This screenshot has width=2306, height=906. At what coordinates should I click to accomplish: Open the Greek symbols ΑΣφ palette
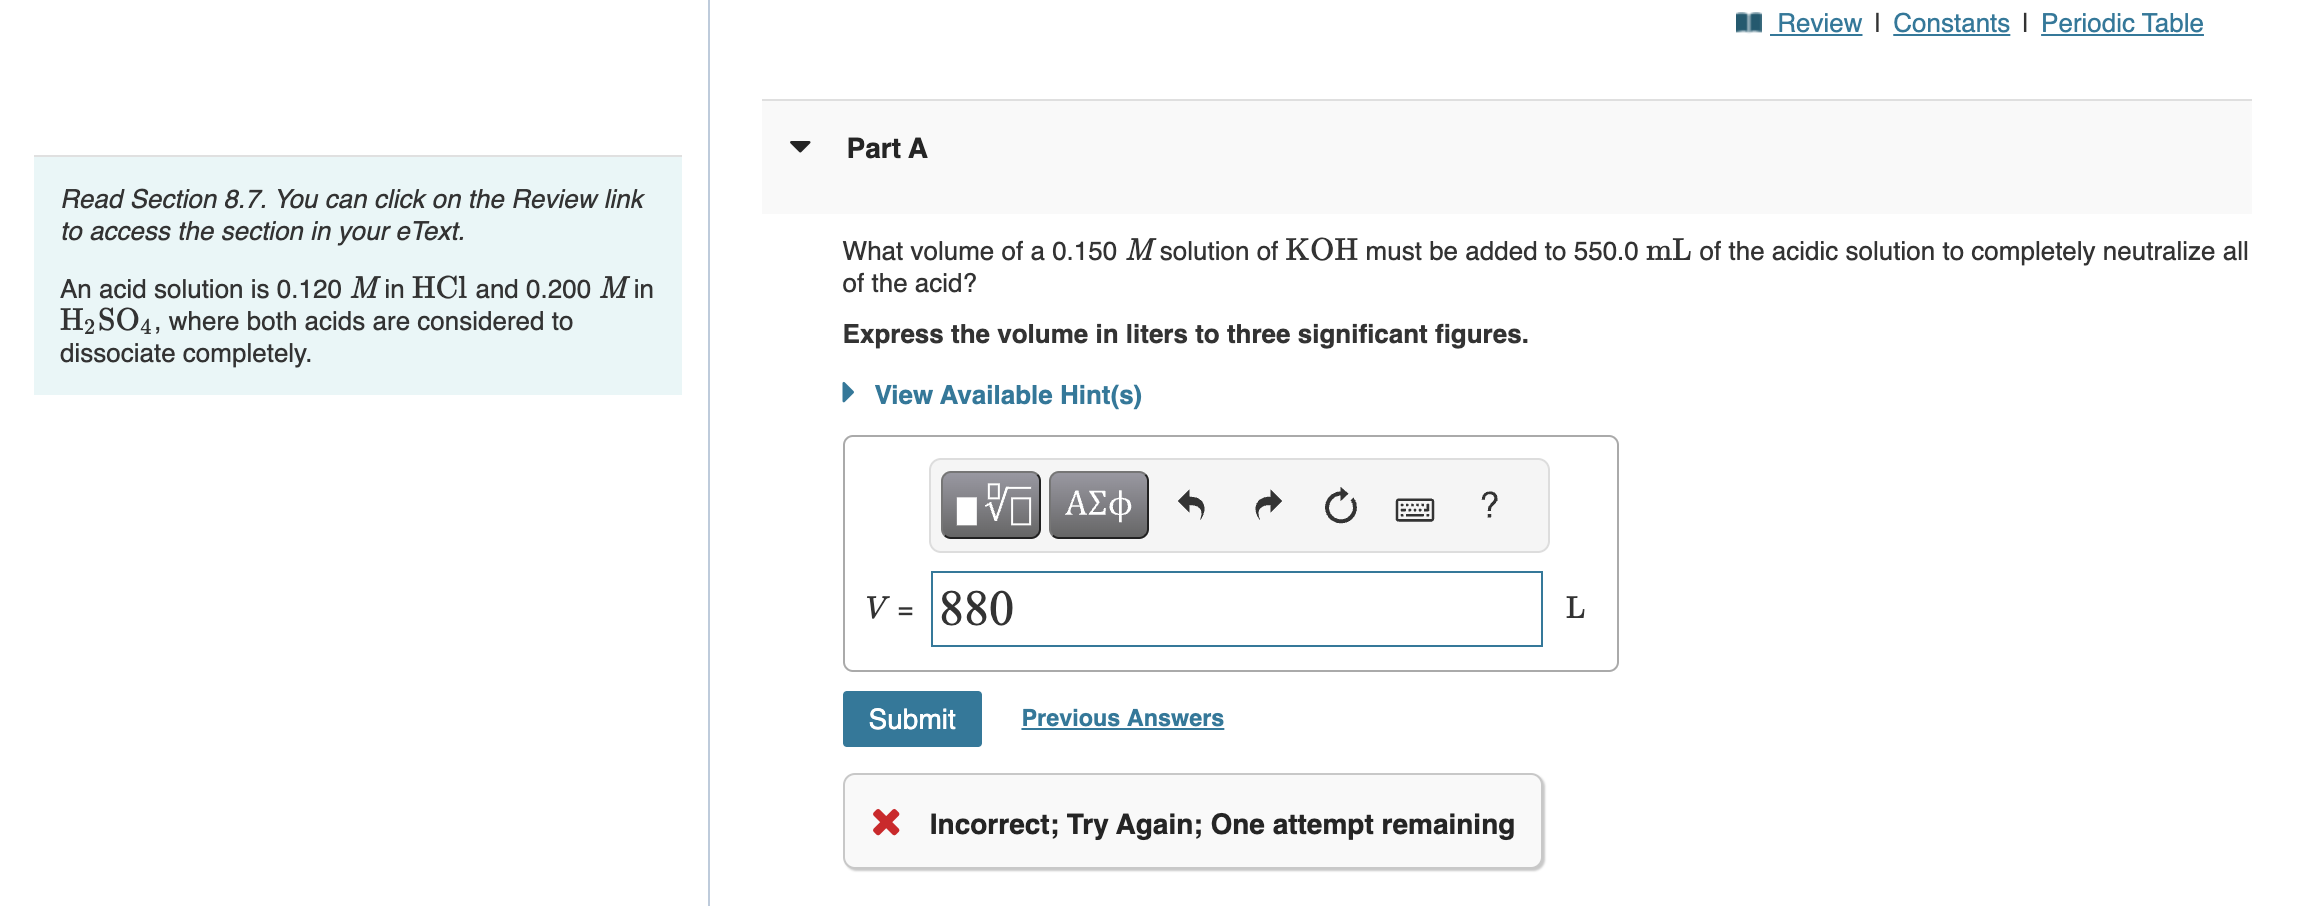[x=1097, y=505]
